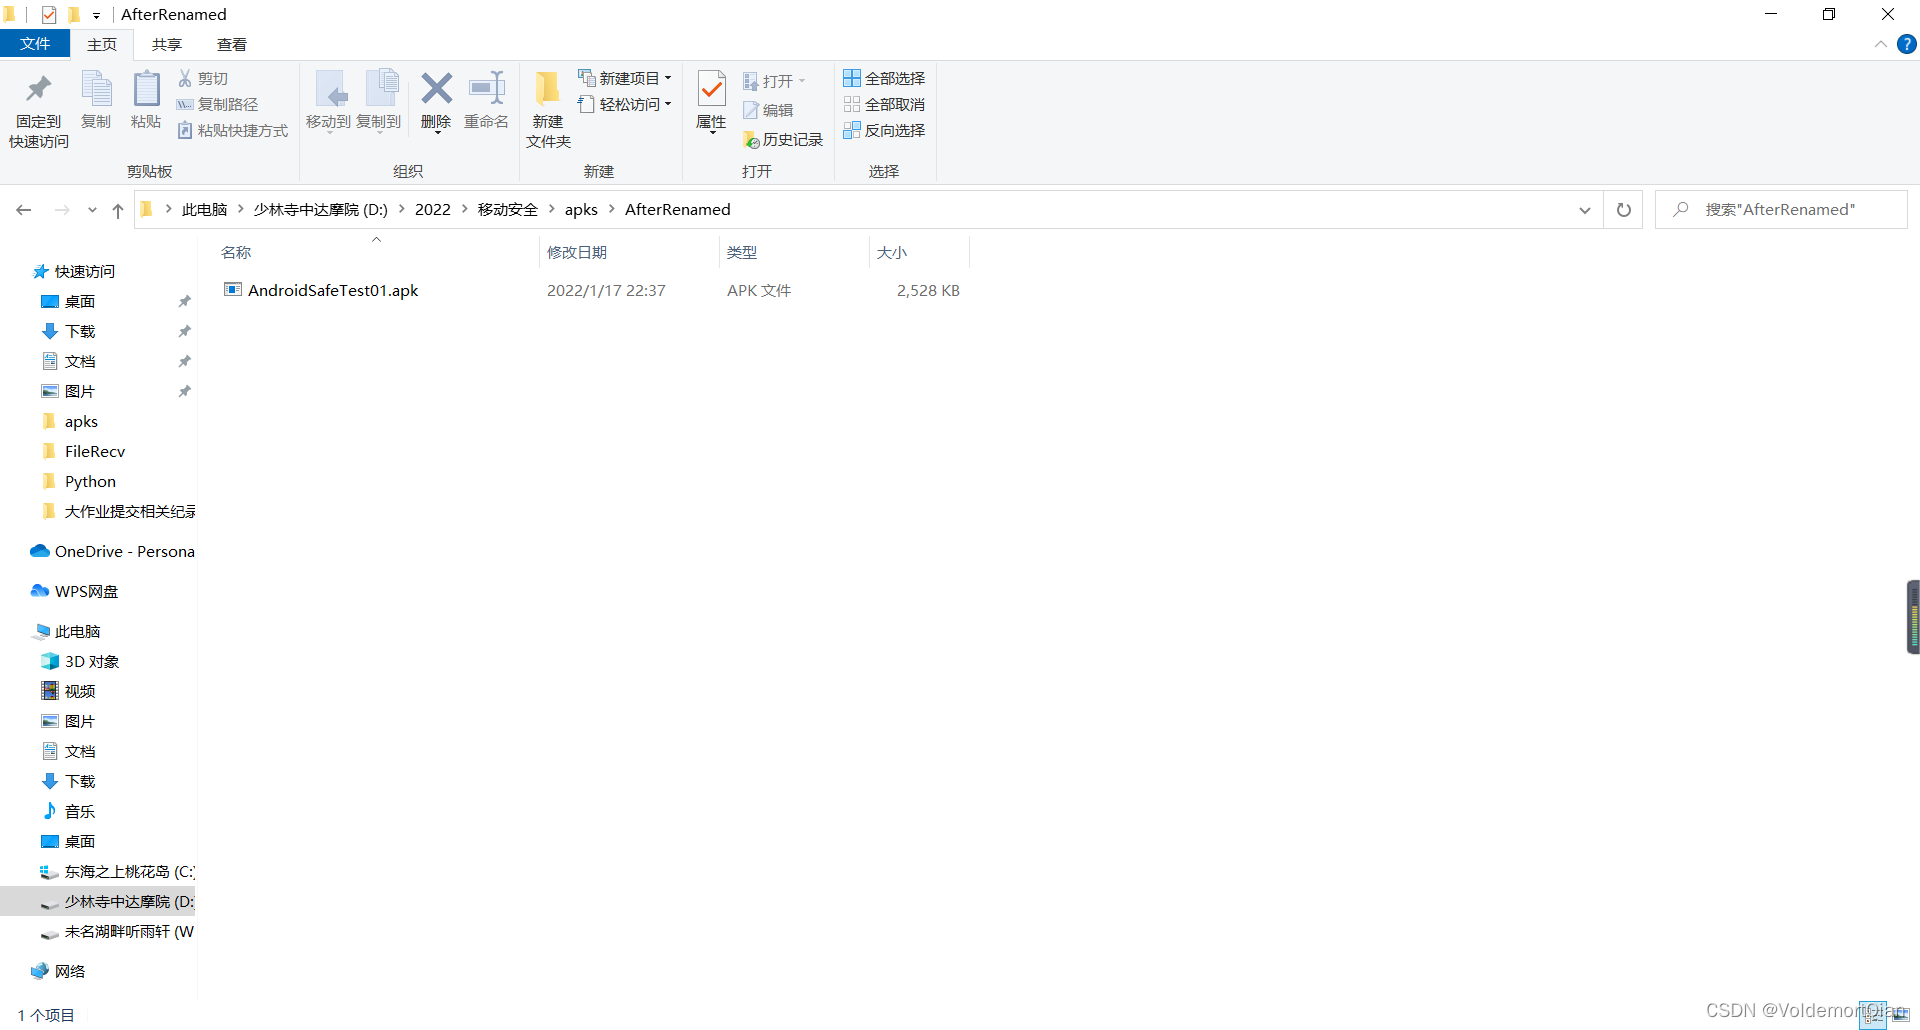This screenshot has width=1920, height=1030.
Task: Open 历史记录 file history
Action: pyautogui.click(x=783, y=139)
